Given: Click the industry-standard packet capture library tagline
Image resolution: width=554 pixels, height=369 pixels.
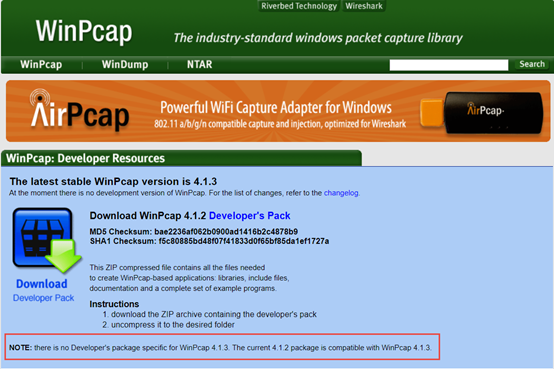Looking at the screenshot, I should pos(318,38).
